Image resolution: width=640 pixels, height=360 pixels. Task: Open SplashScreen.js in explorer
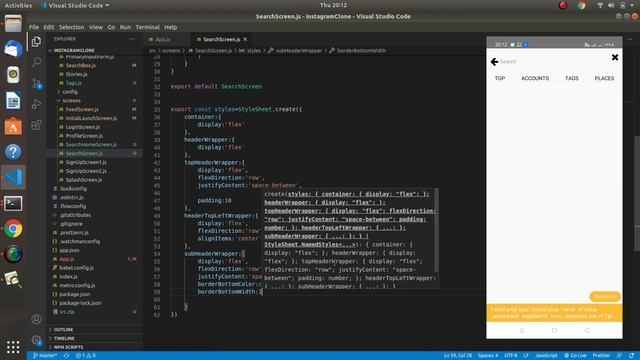(84, 180)
